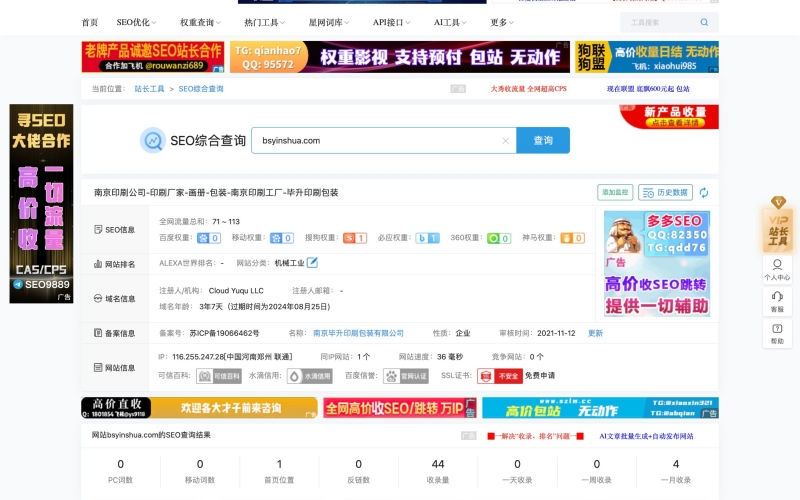Click the 官网认证 Baidu reputation badge
The image size is (800, 500).
pos(406,376)
